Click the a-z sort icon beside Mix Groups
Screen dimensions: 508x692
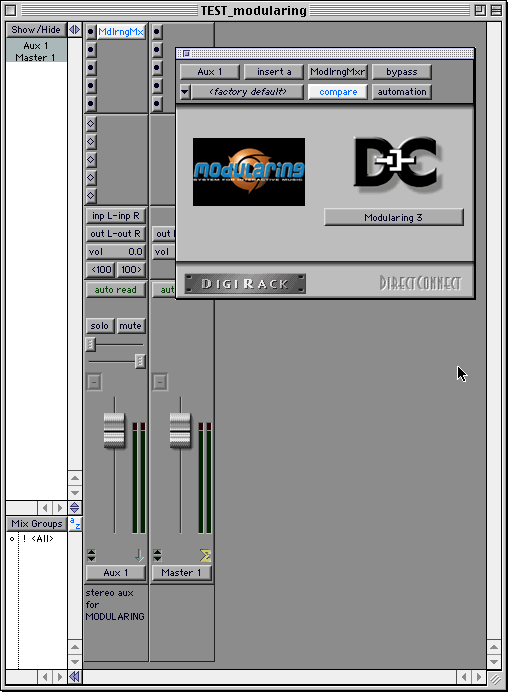coord(75,524)
